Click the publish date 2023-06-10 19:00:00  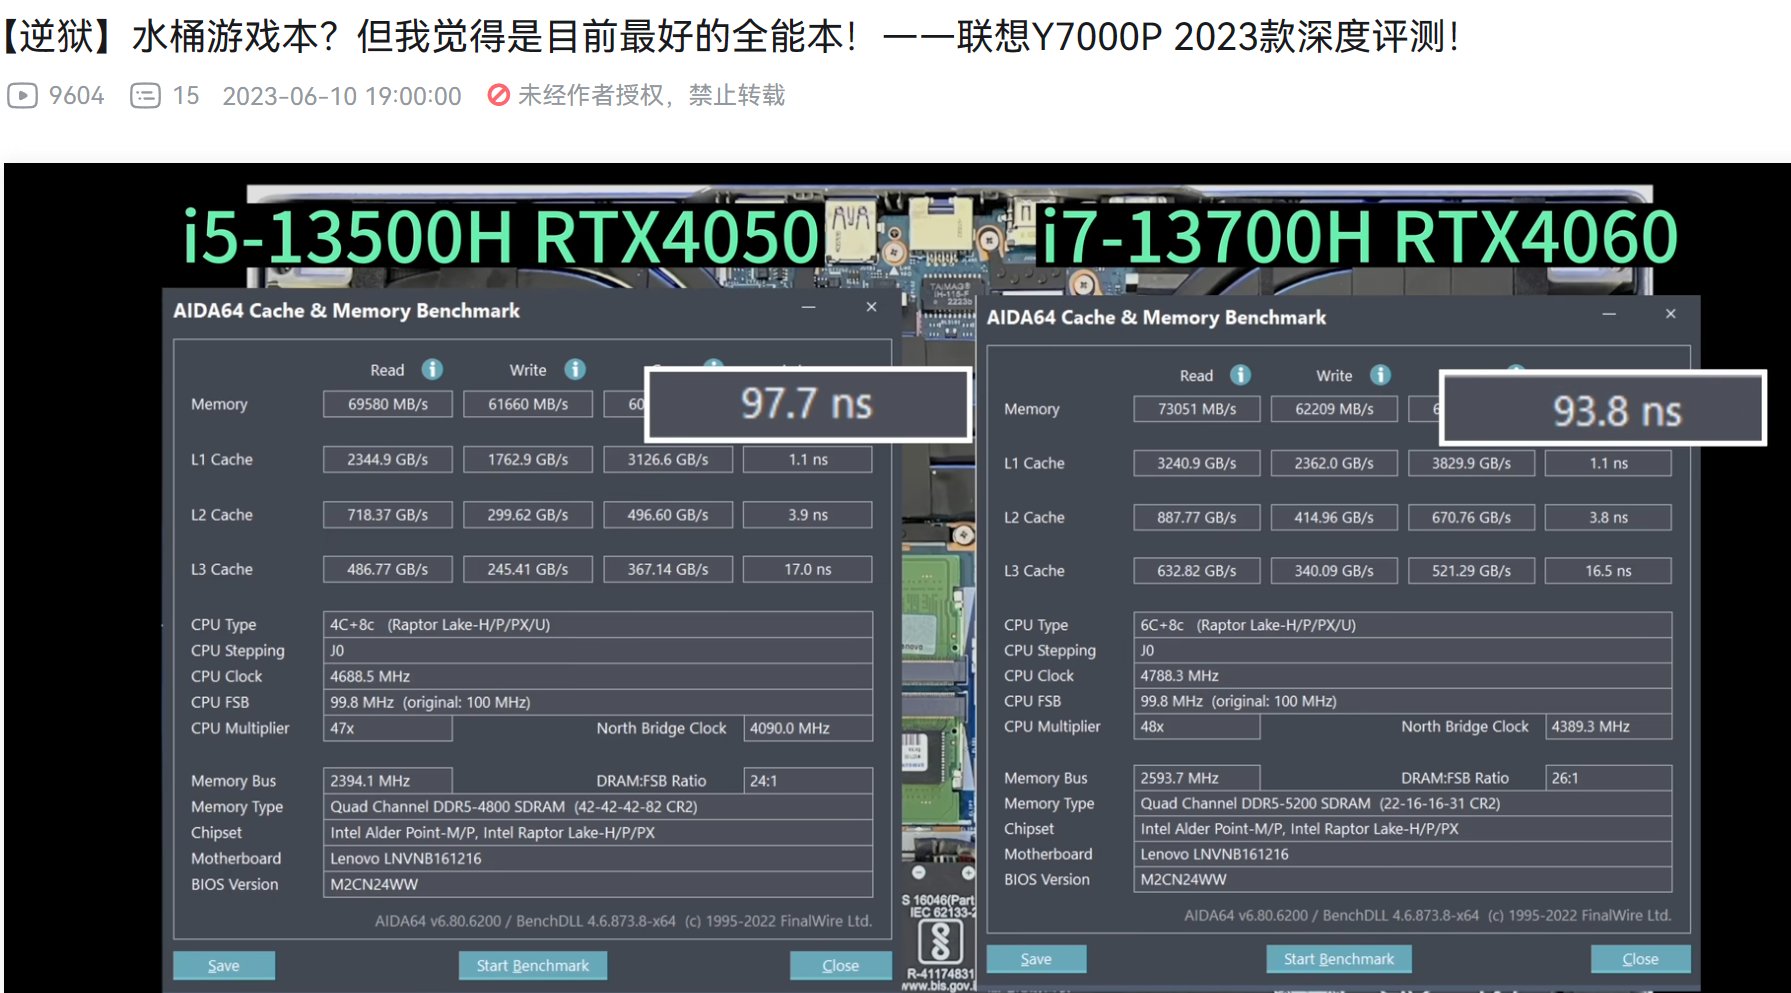click(x=342, y=96)
